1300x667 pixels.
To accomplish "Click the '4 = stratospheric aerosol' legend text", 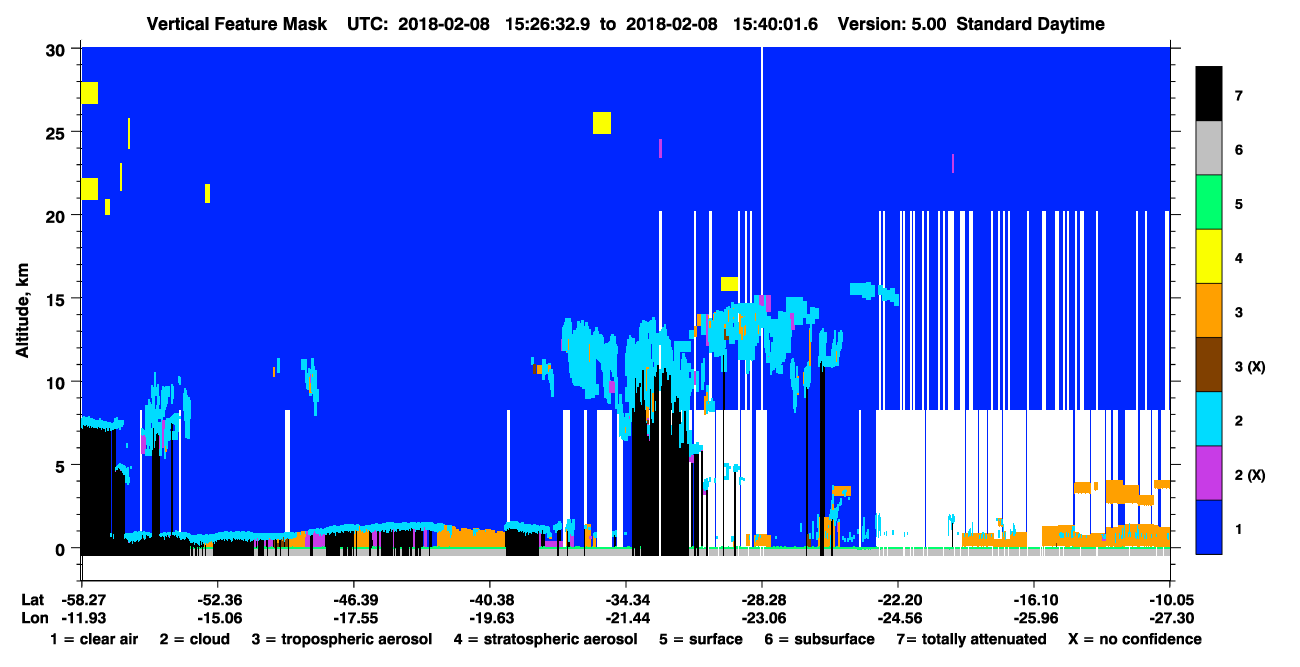I will tap(545, 639).
